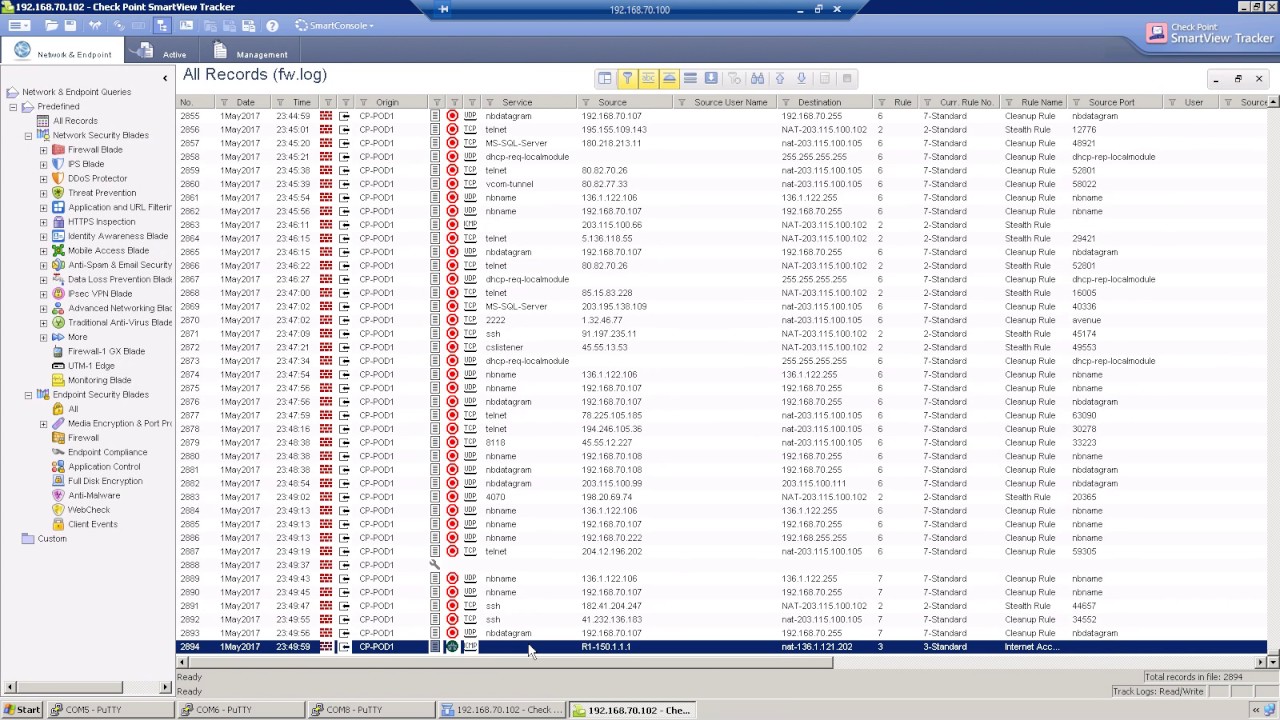Viewport: 1280px width, 720px height.
Task: Expand the HTTPS Inspection node
Action: [43, 222]
